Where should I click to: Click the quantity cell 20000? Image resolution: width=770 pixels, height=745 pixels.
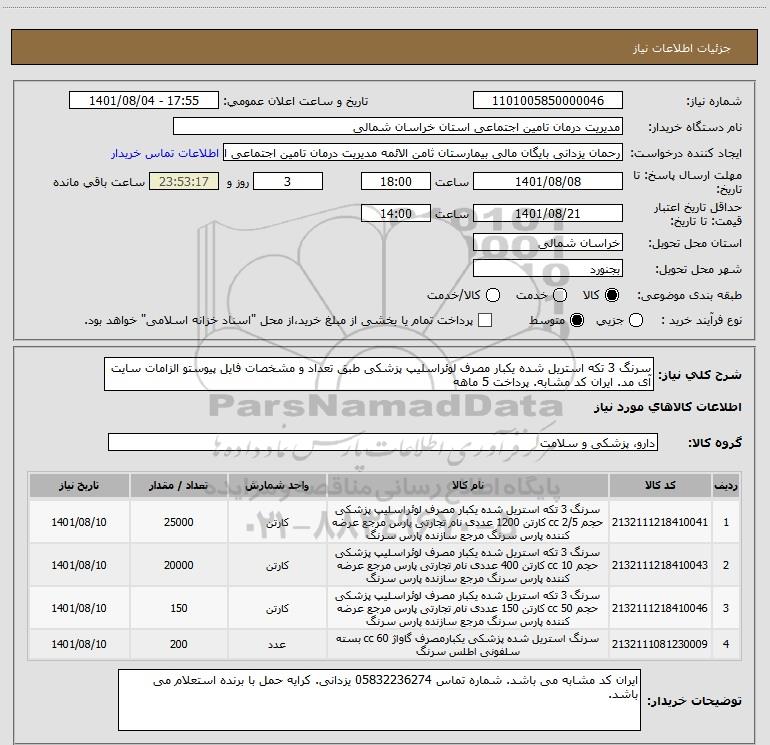coord(178,565)
